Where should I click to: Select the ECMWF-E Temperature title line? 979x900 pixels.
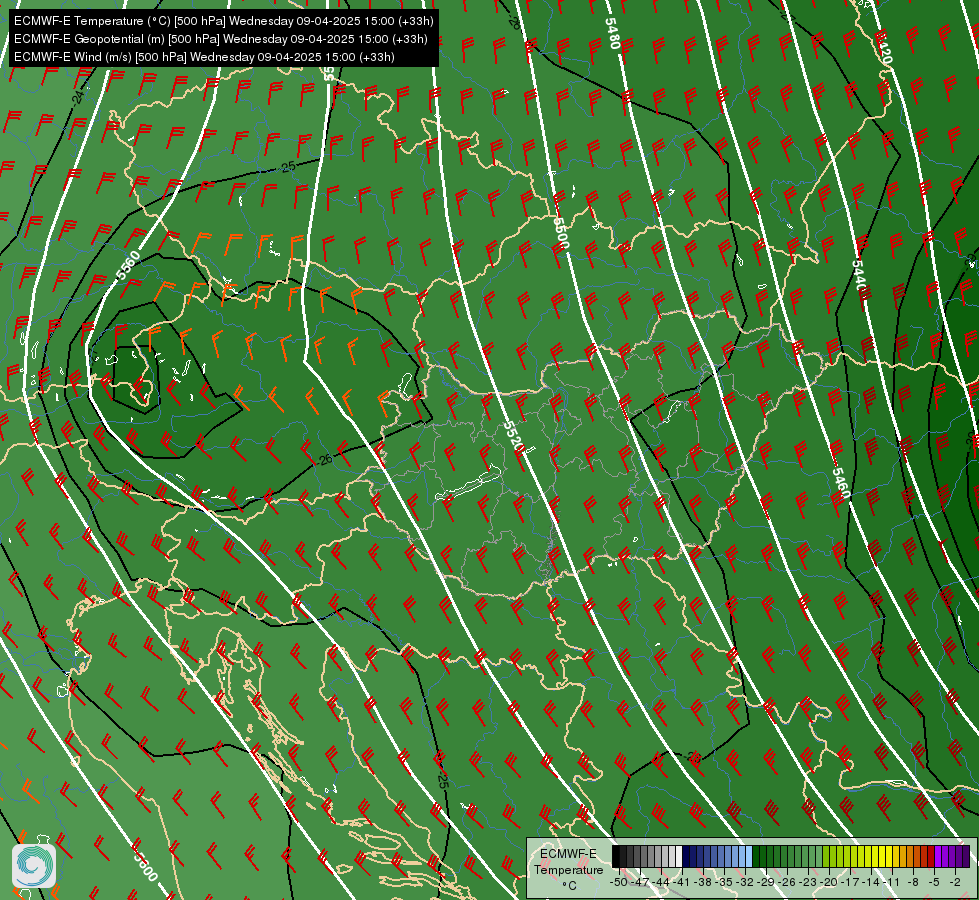click(224, 21)
